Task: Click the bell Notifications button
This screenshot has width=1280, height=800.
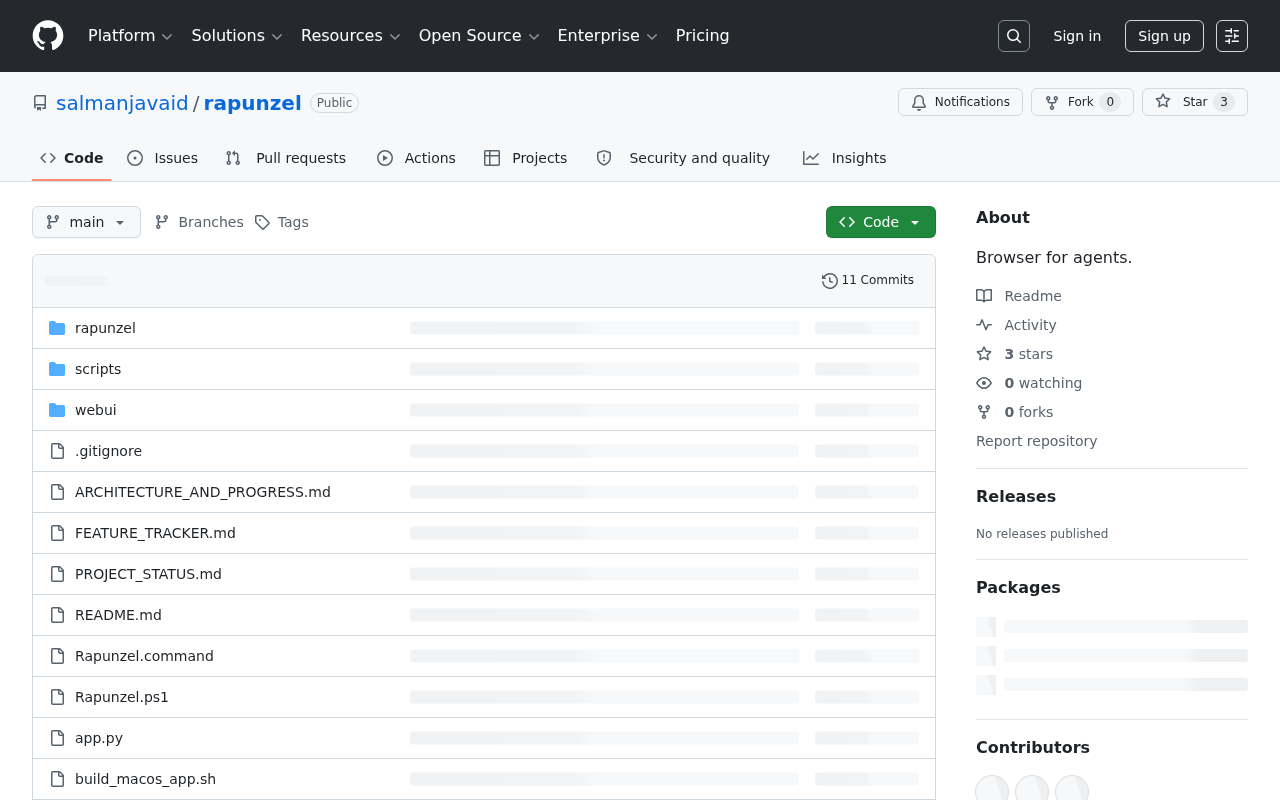Action: pos(960,102)
